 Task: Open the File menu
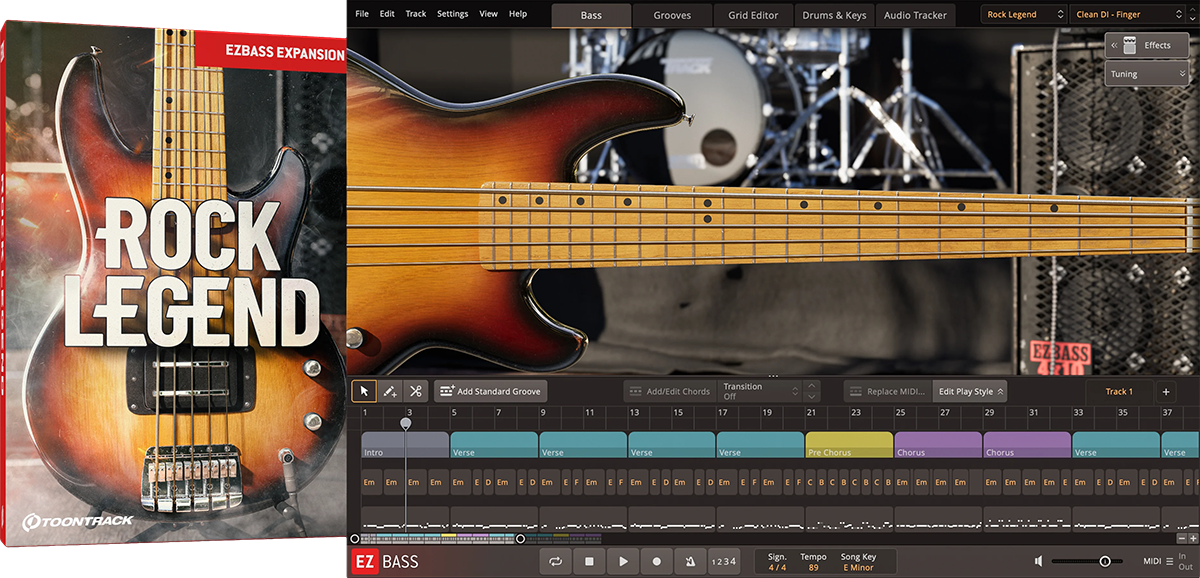tap(361, 14)
